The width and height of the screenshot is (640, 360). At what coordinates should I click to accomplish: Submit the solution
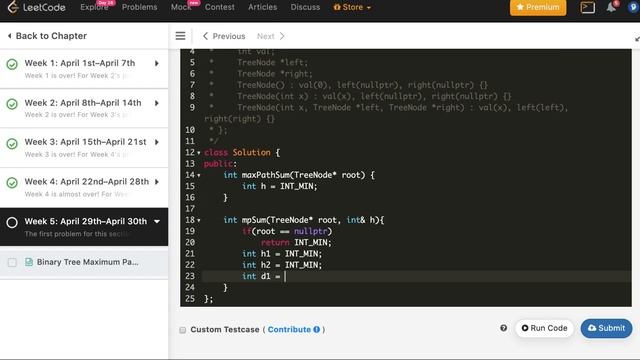[607, 328]
